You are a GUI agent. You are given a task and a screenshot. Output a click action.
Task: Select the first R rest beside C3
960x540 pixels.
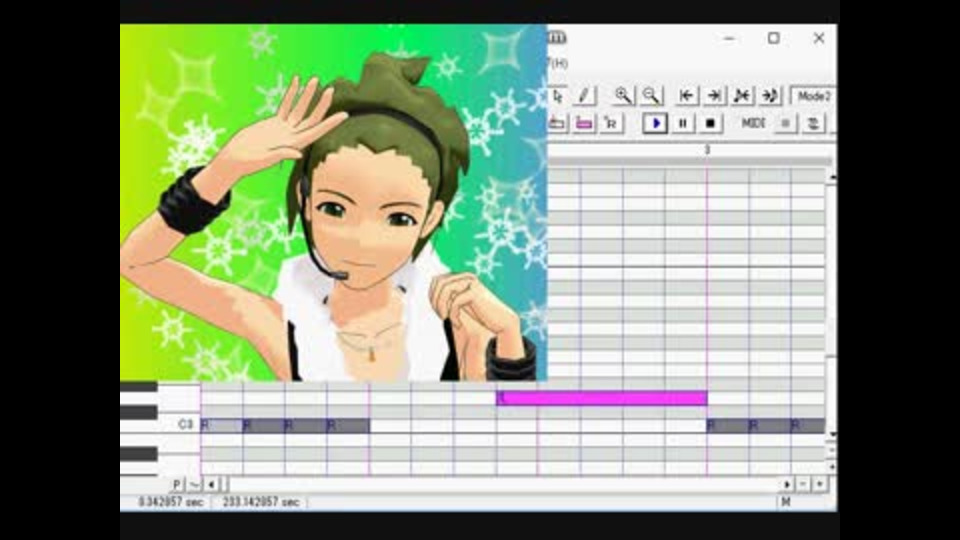[x=222, y=425]
